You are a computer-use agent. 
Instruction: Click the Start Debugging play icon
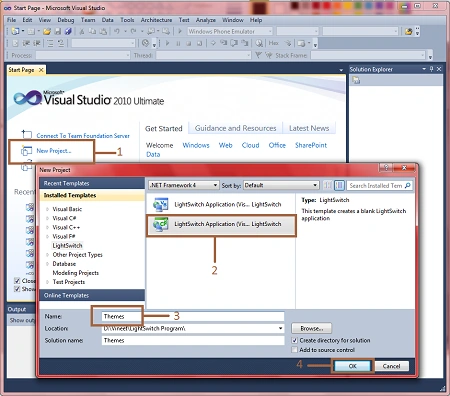180,31
